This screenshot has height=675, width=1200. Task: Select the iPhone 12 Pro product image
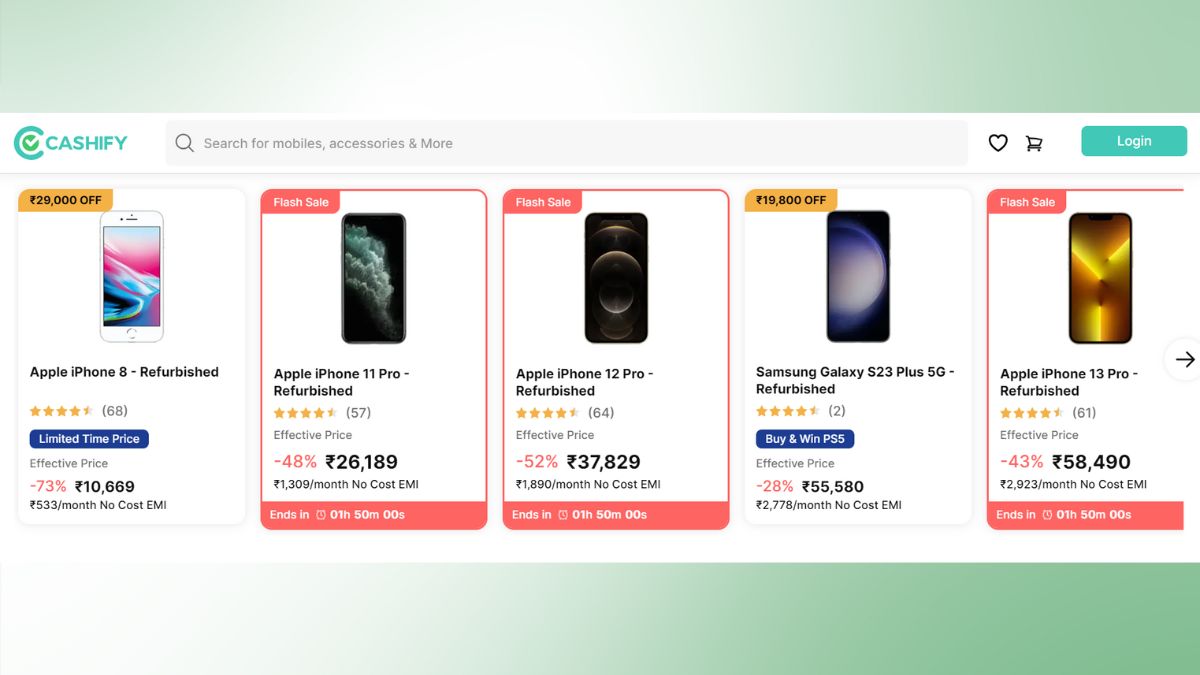click(x=616, y=278)
